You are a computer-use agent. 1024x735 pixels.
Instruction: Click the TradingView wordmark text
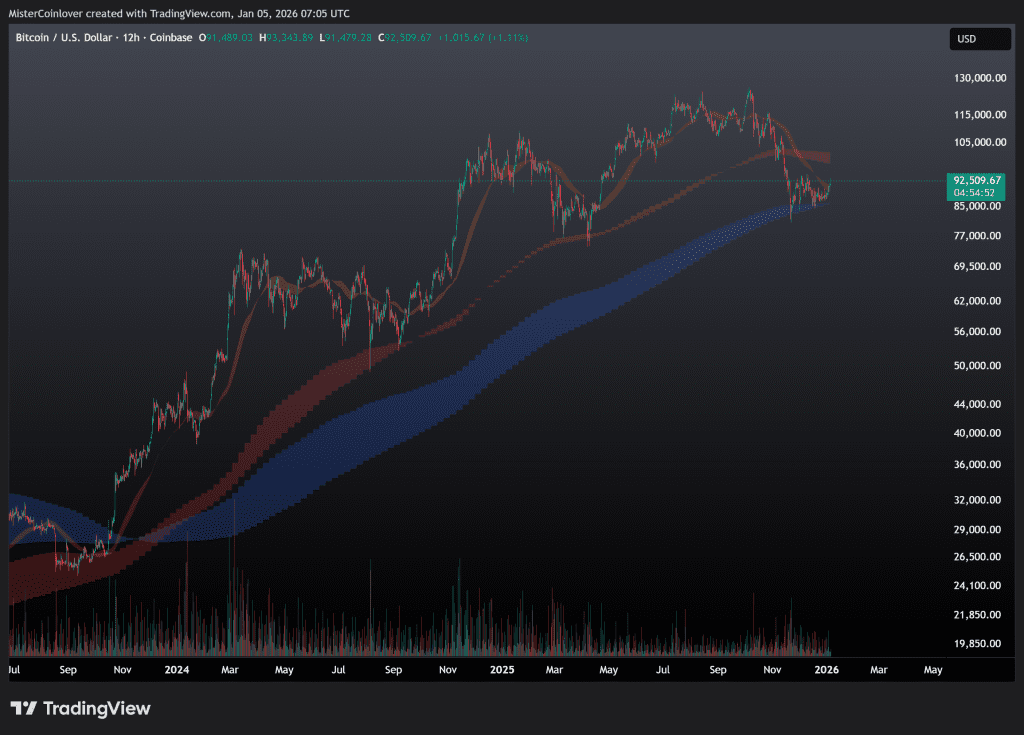[x=97, y=709]
